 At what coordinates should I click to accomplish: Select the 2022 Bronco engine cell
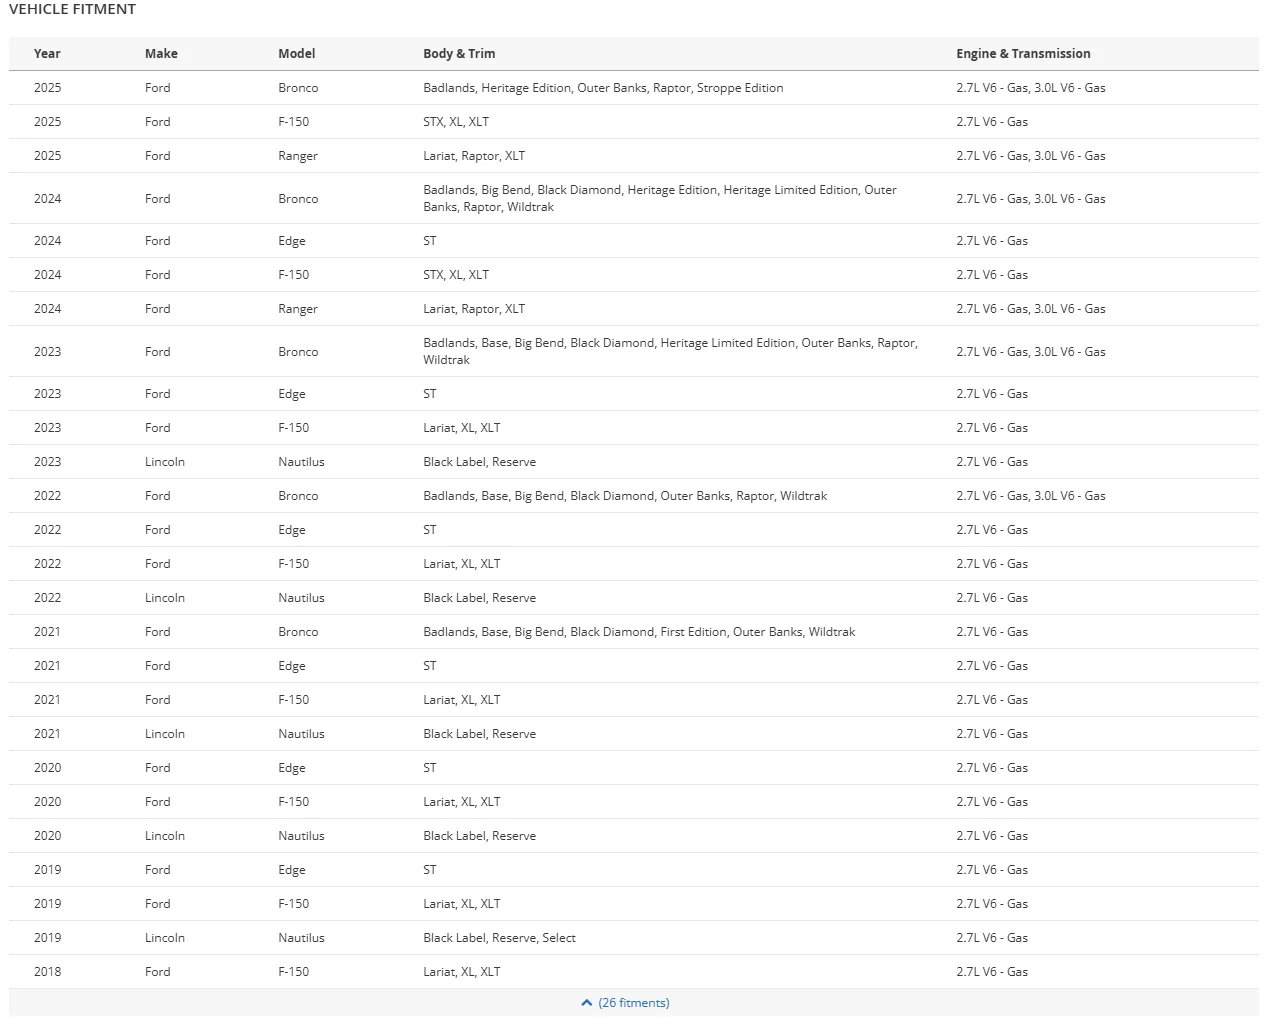[1031, 496]
